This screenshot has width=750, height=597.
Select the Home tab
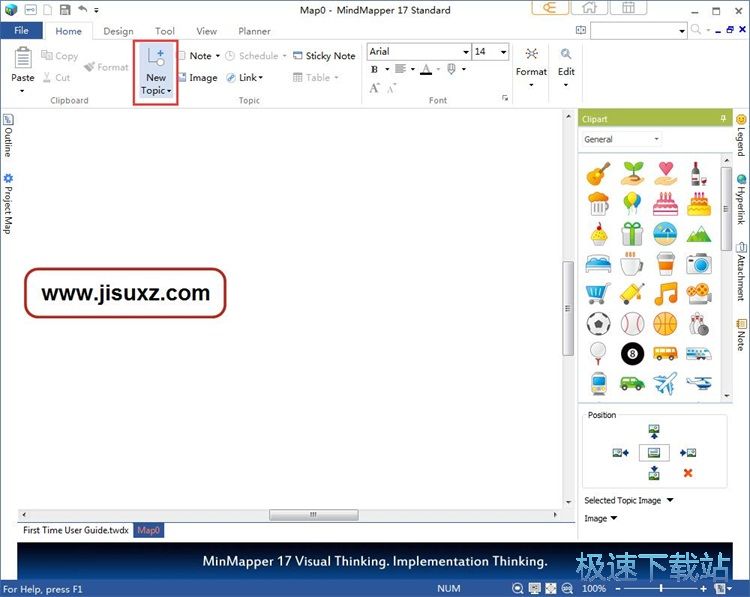pos(68,31)
